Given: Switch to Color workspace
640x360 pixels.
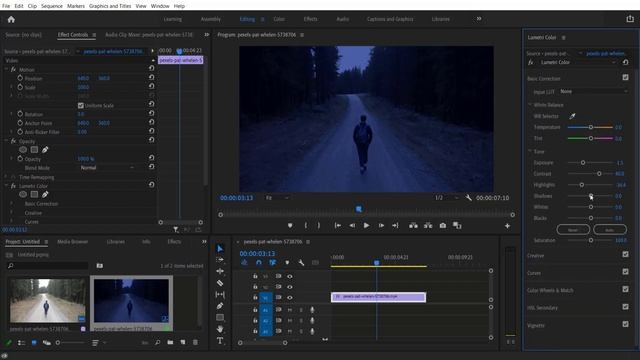Looking at the screenshot, I should click(x=279, y=19).
